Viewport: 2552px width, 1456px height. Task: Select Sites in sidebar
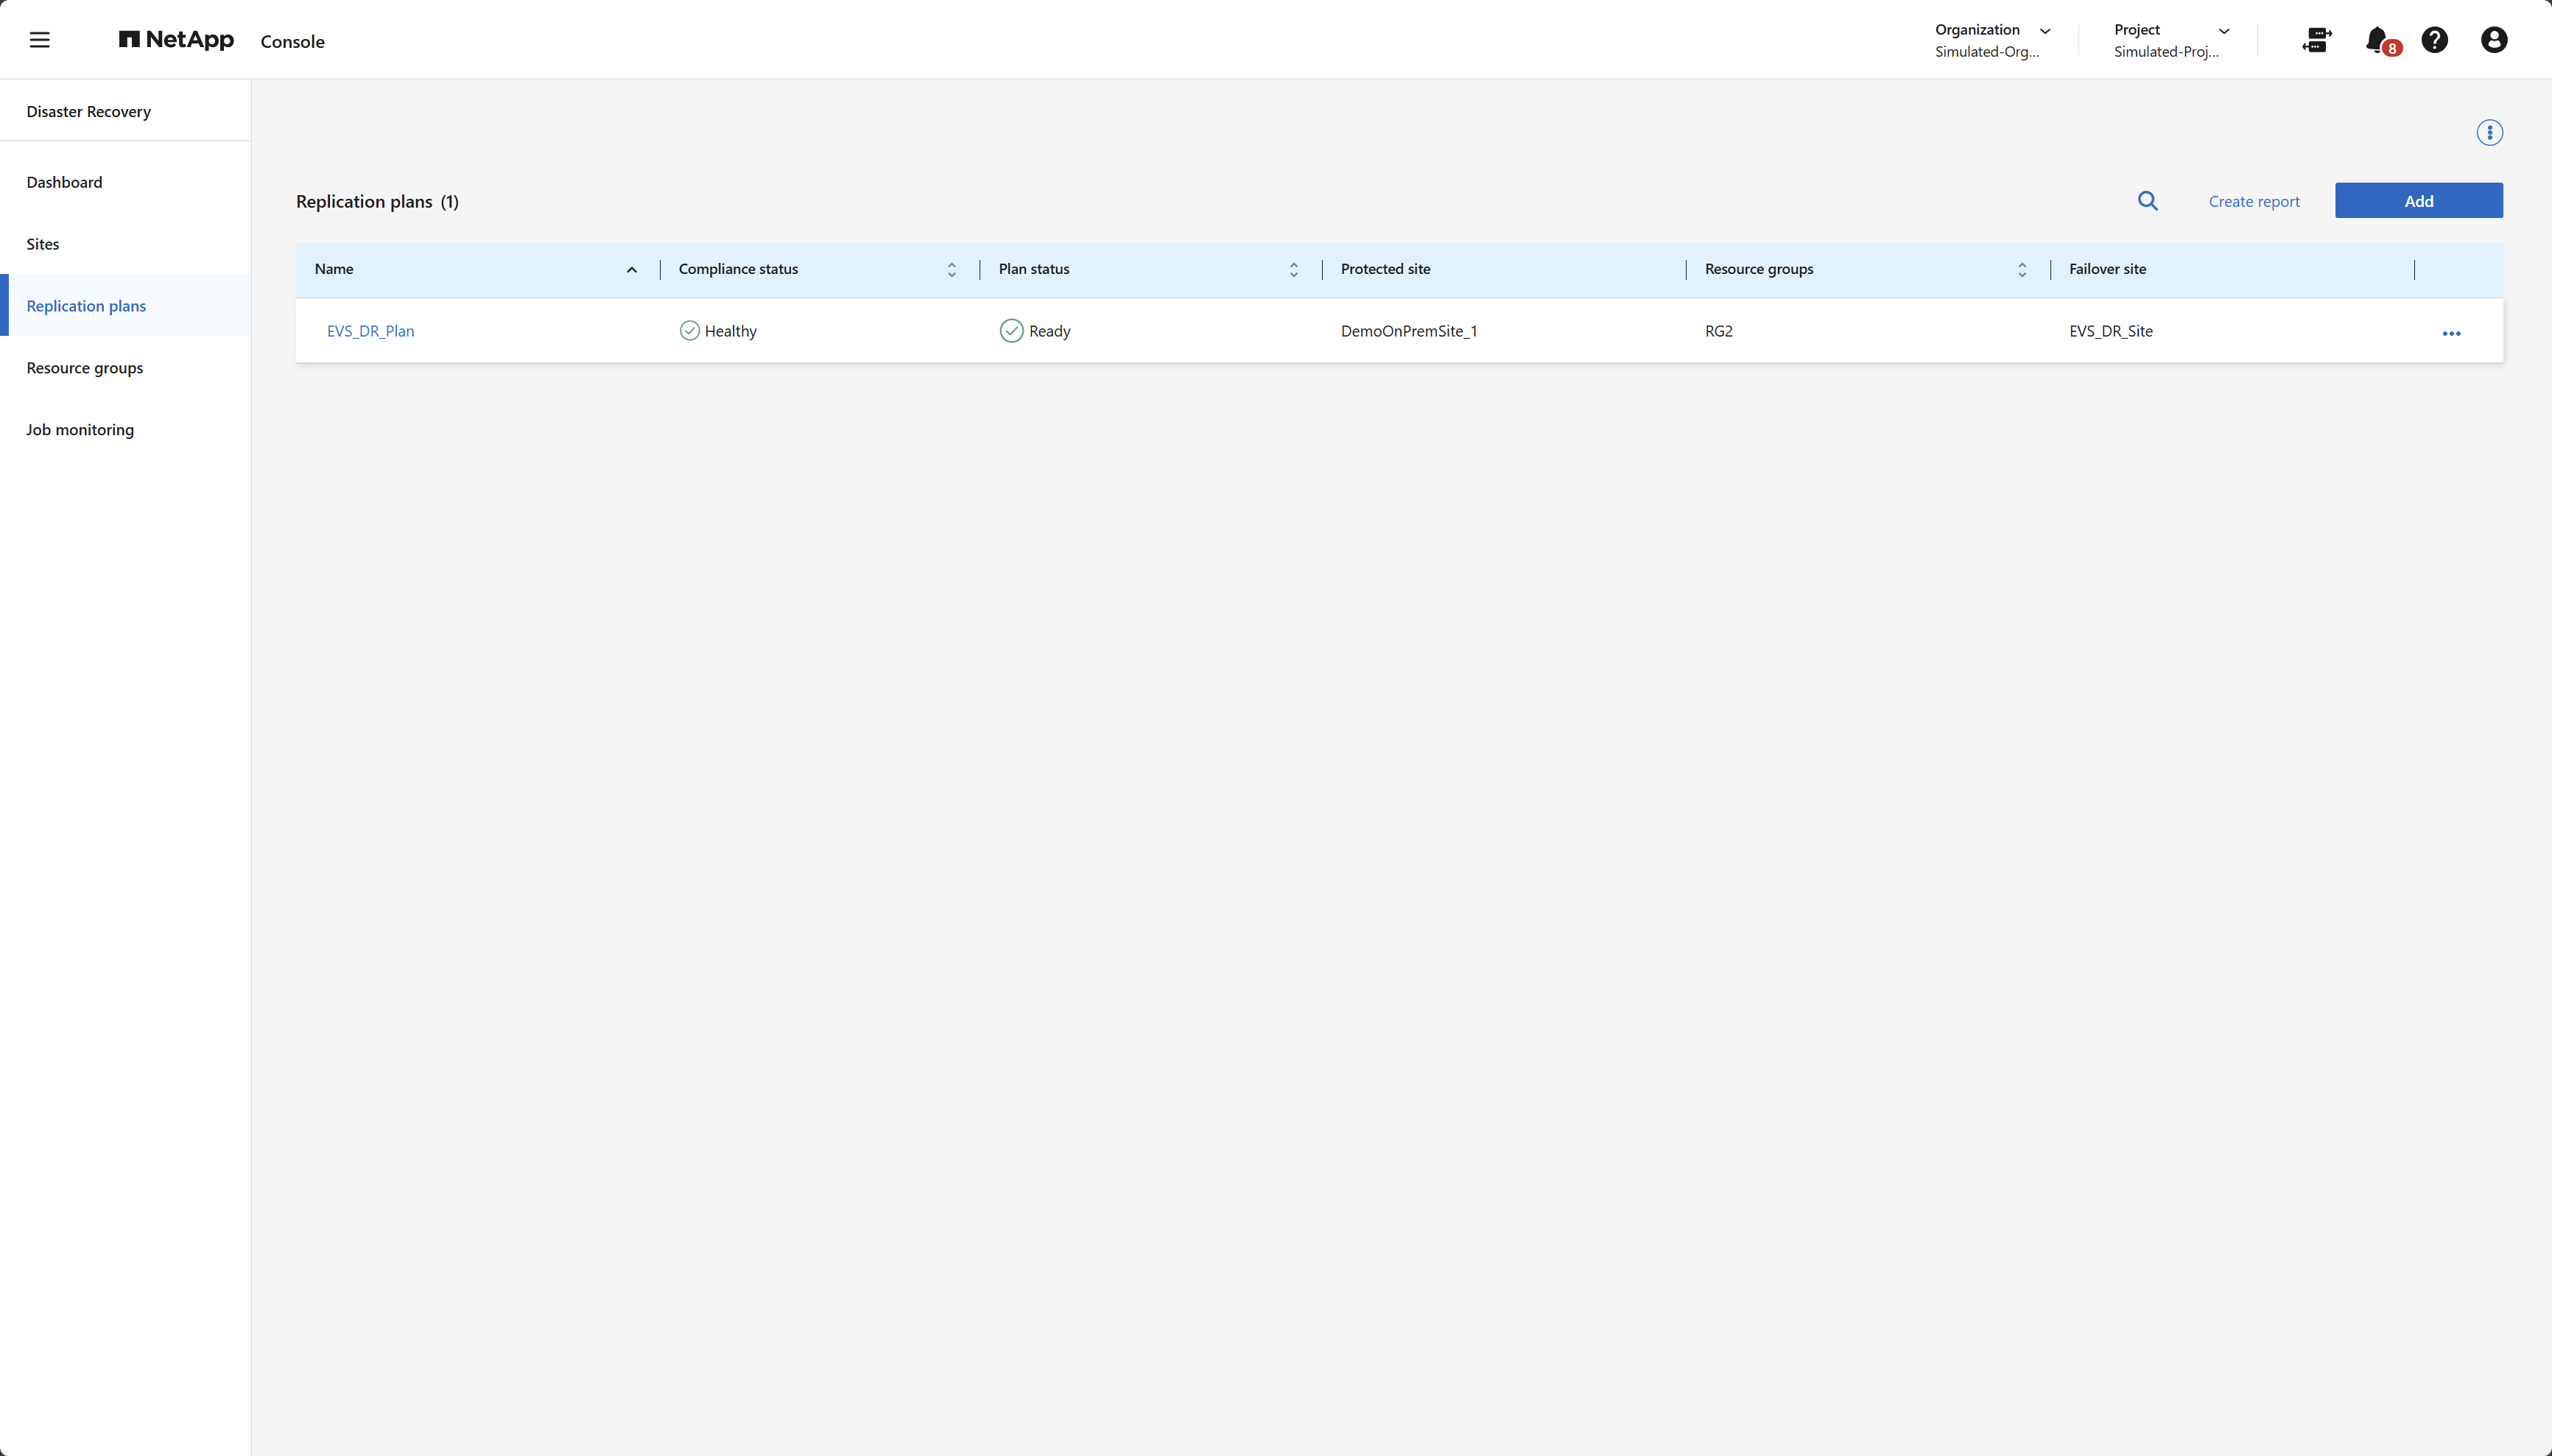tap(43, 244)
